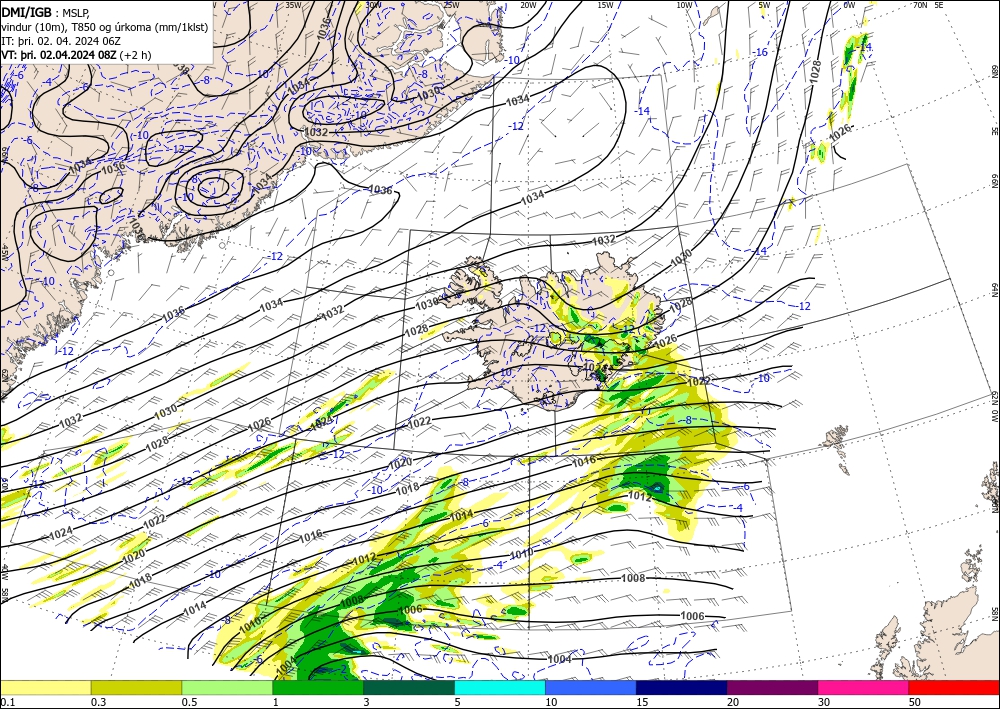Click the "10W" longitude label

point(684,4)
